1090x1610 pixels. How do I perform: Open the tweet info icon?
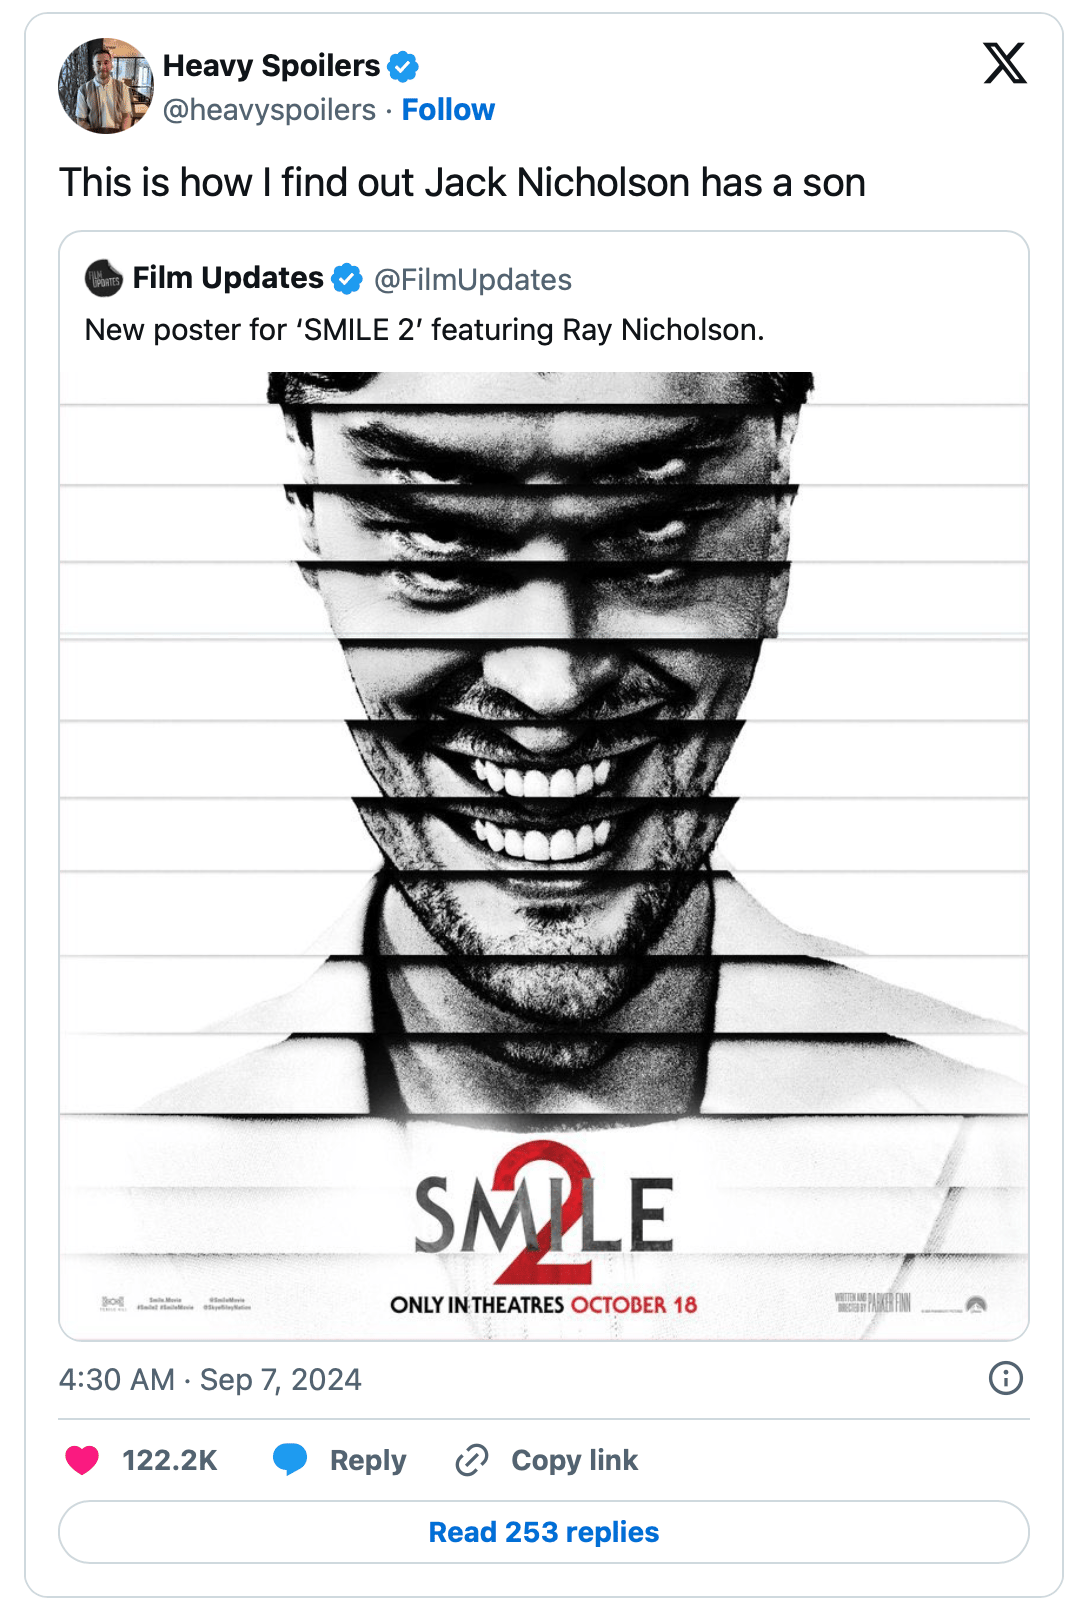tap(1005, 1378)
